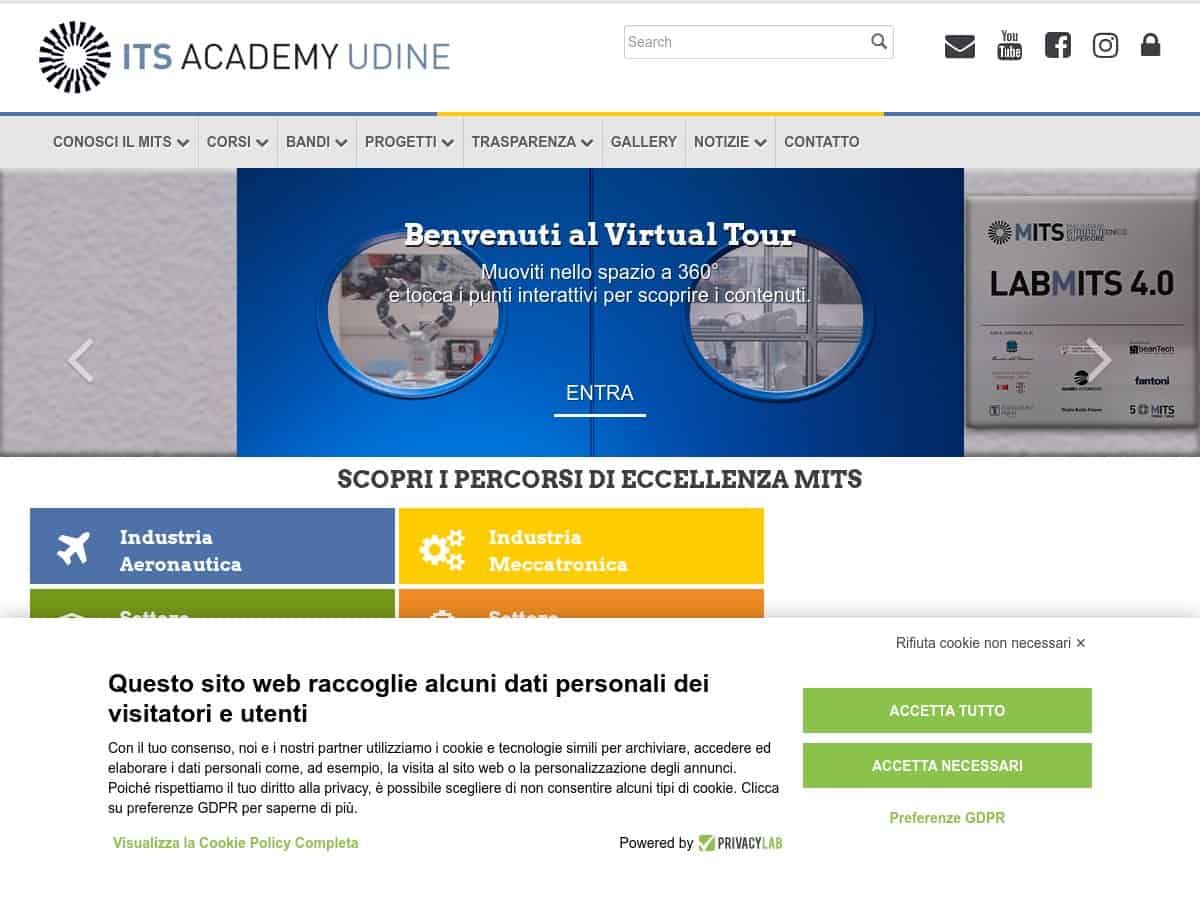Image resolution: width=1200 pixels, height=900 pixels.
Task: Open the Industria Aeronautica tile
Action: point(212,546)
